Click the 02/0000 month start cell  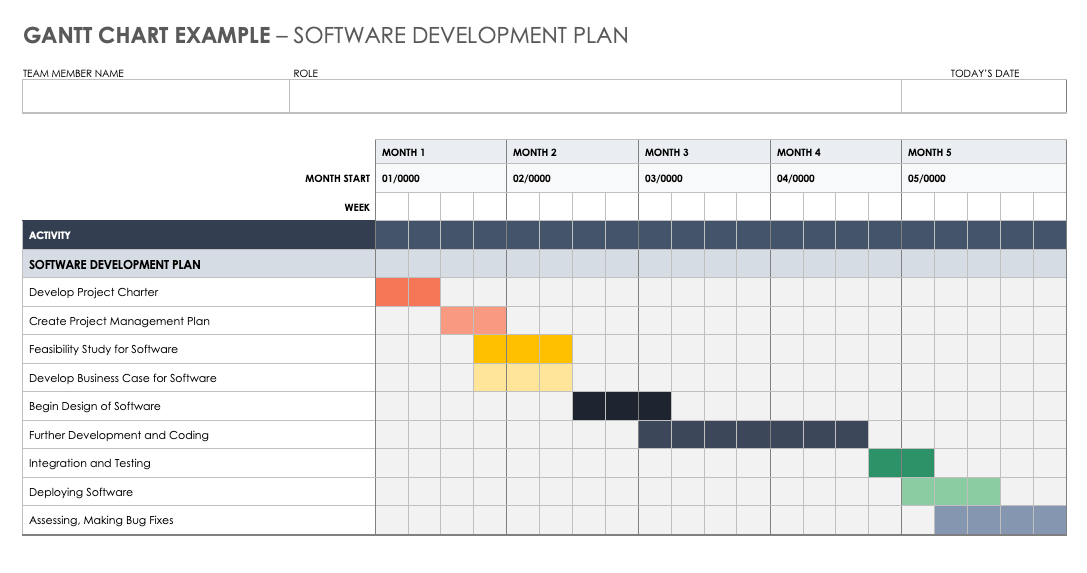click(x=572, y=179)
